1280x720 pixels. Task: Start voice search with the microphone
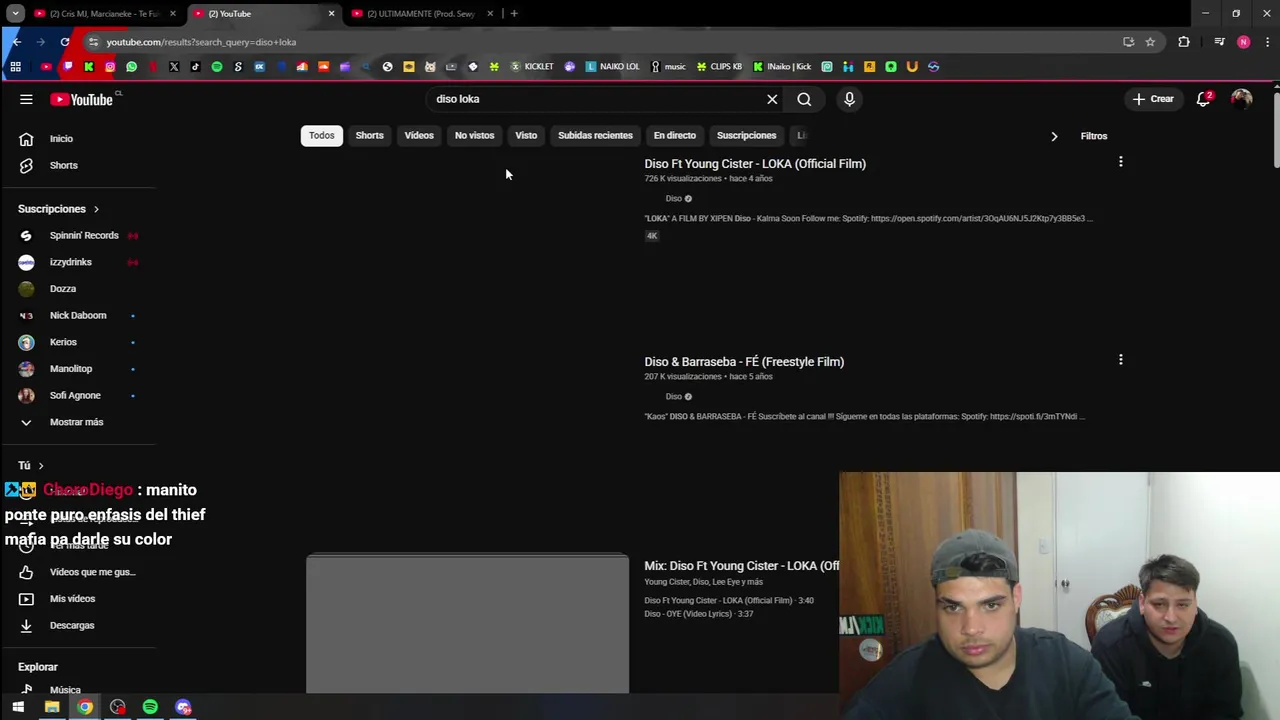click(849, 99)
